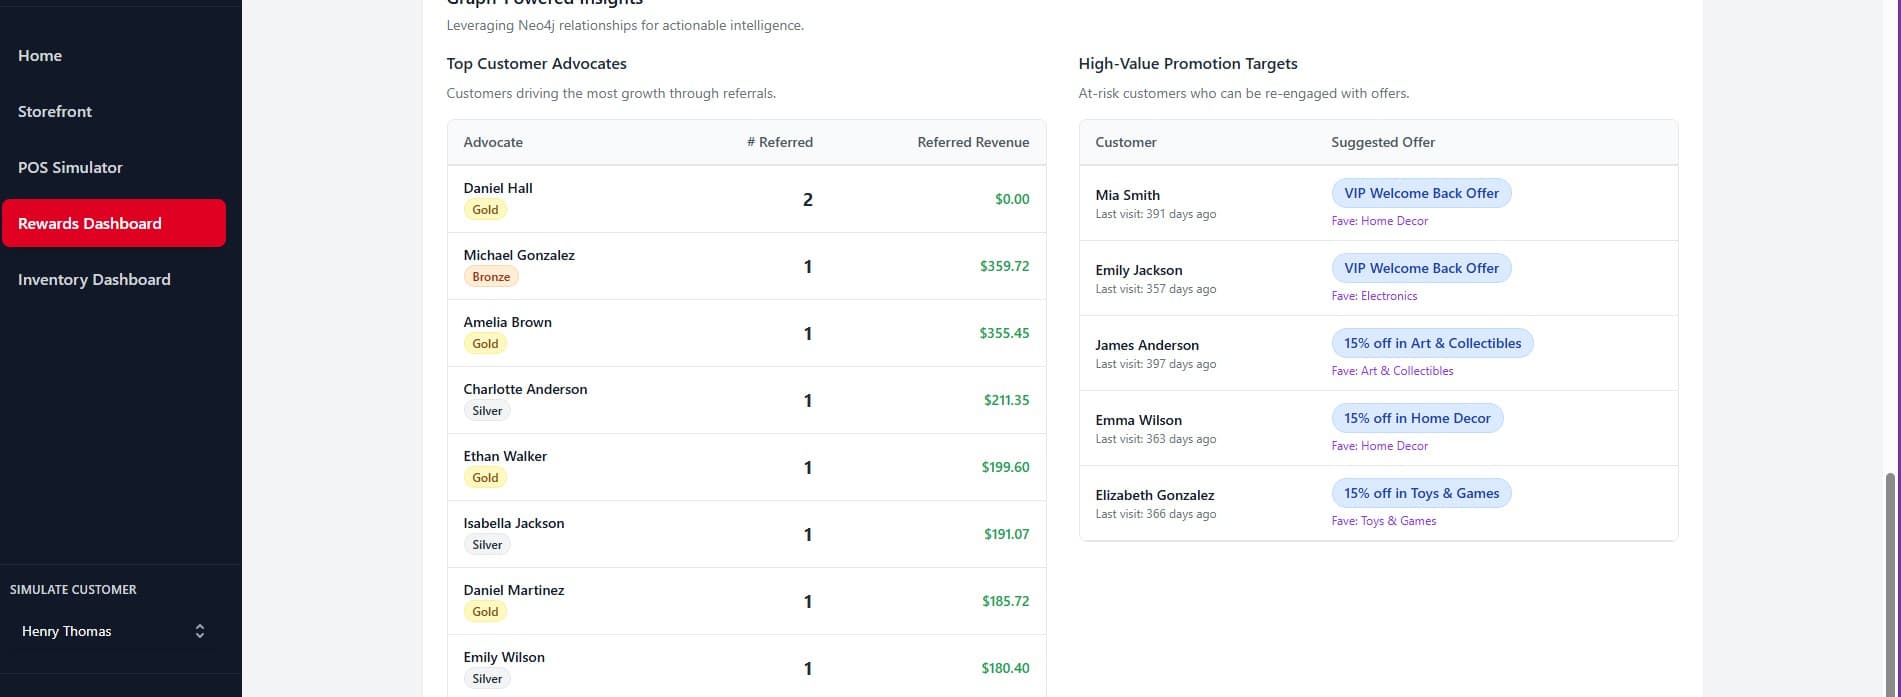Select advocate Michael Gonzalez

tap(519, 255)
